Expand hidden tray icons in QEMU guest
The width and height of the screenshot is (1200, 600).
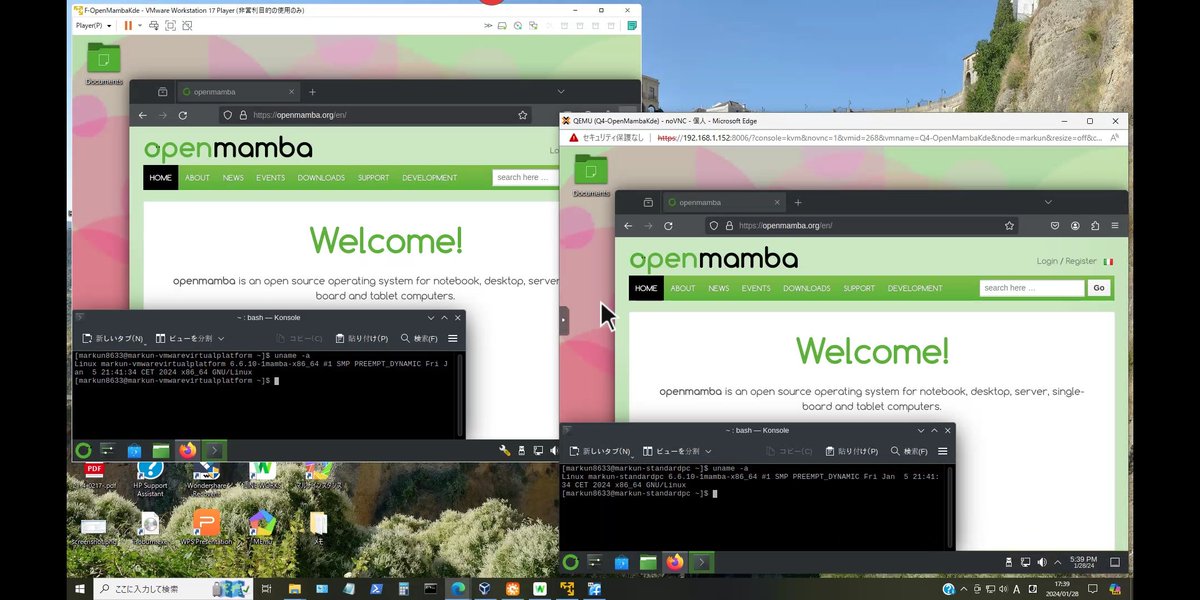coord(1058,562)
